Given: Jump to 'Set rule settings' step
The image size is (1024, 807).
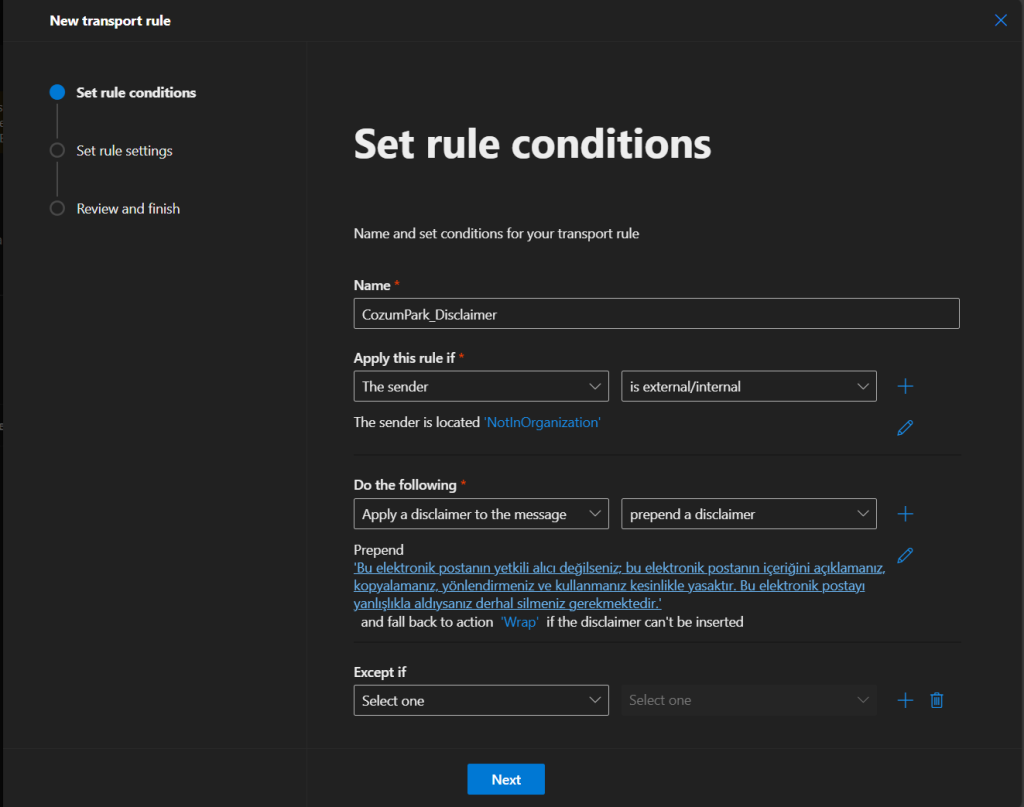Looking at the screenshot, I should (124, 150).
